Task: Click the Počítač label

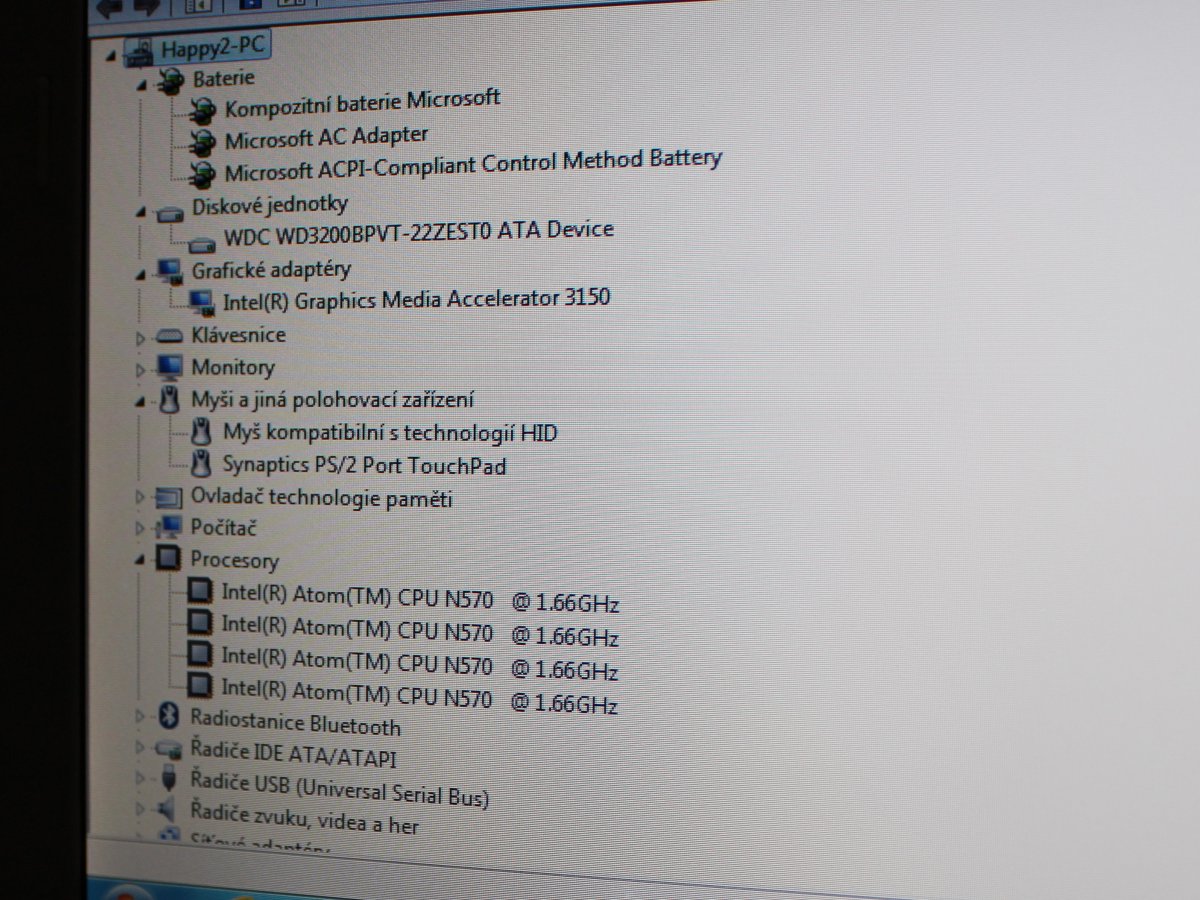Action: (x=223, y=527)
